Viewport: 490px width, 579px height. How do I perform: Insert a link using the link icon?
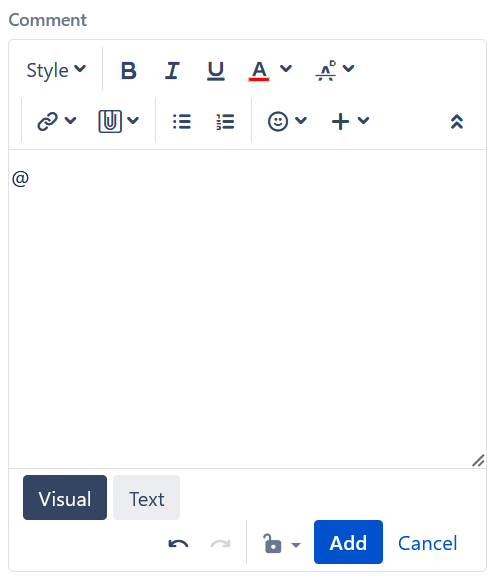point(48,121)
